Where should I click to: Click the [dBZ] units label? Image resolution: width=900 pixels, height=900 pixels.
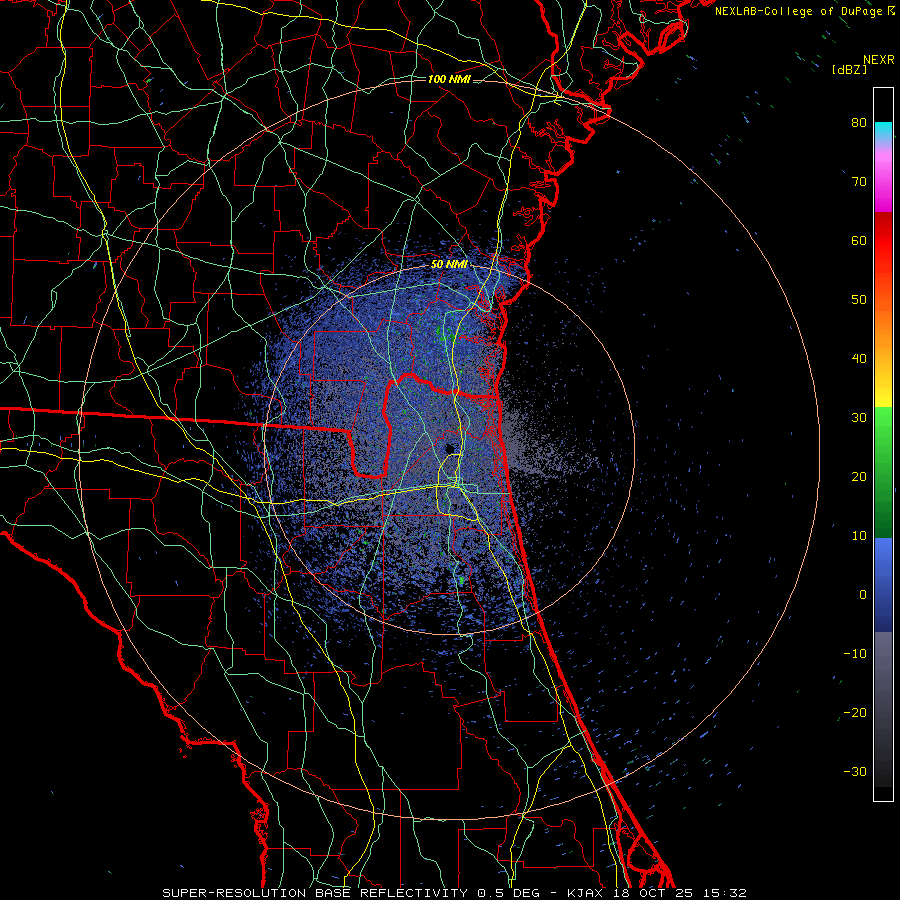coord(849,69)
